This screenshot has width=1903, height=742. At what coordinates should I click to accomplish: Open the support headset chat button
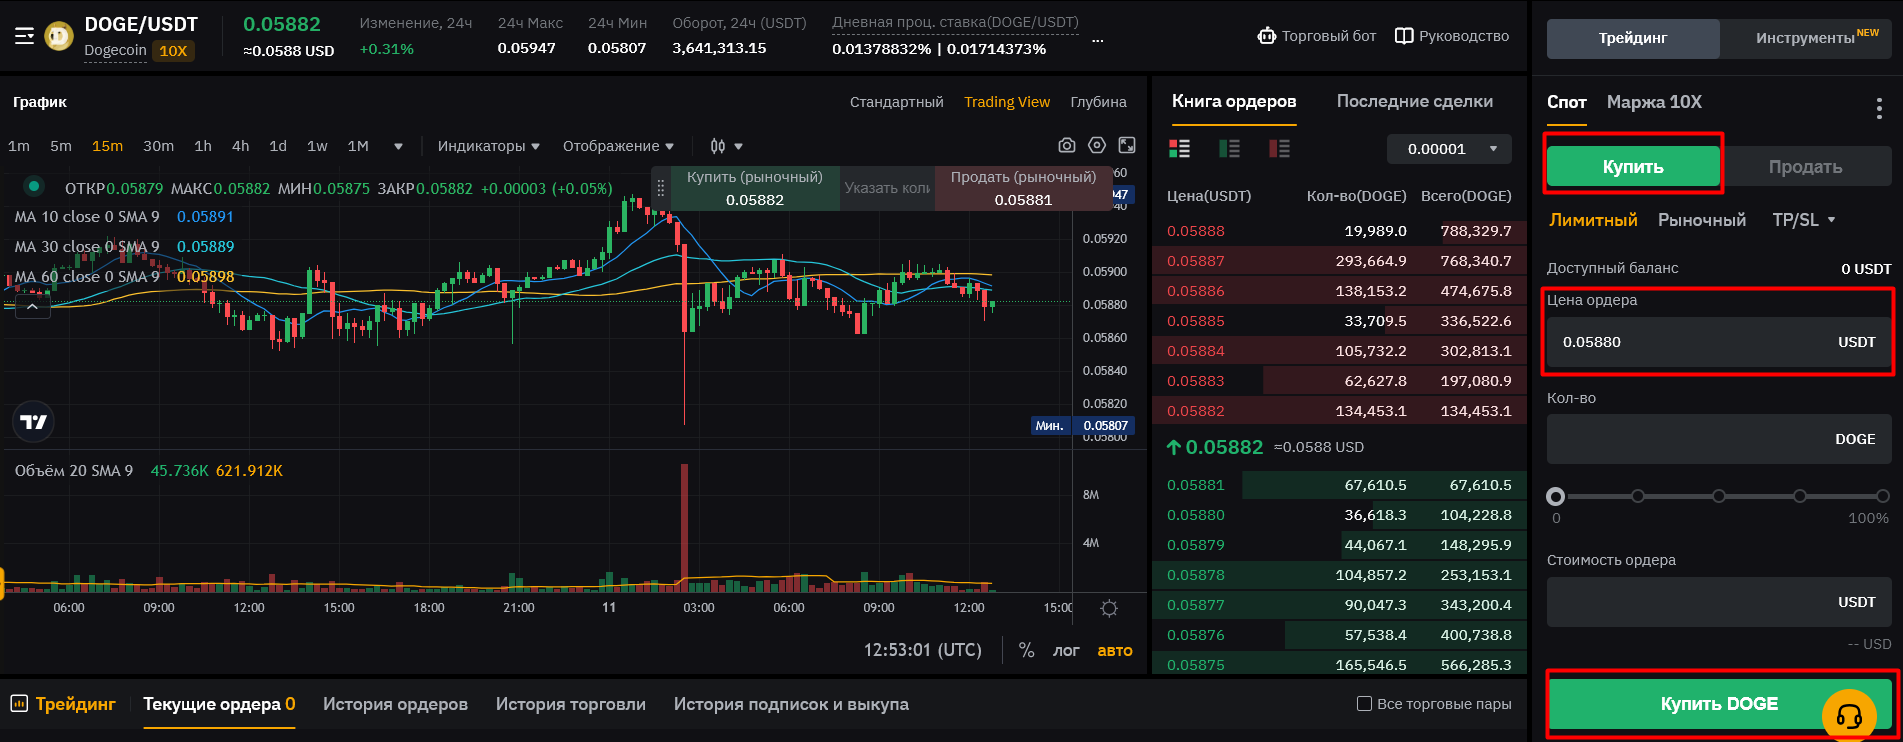tap(1849, 715)
